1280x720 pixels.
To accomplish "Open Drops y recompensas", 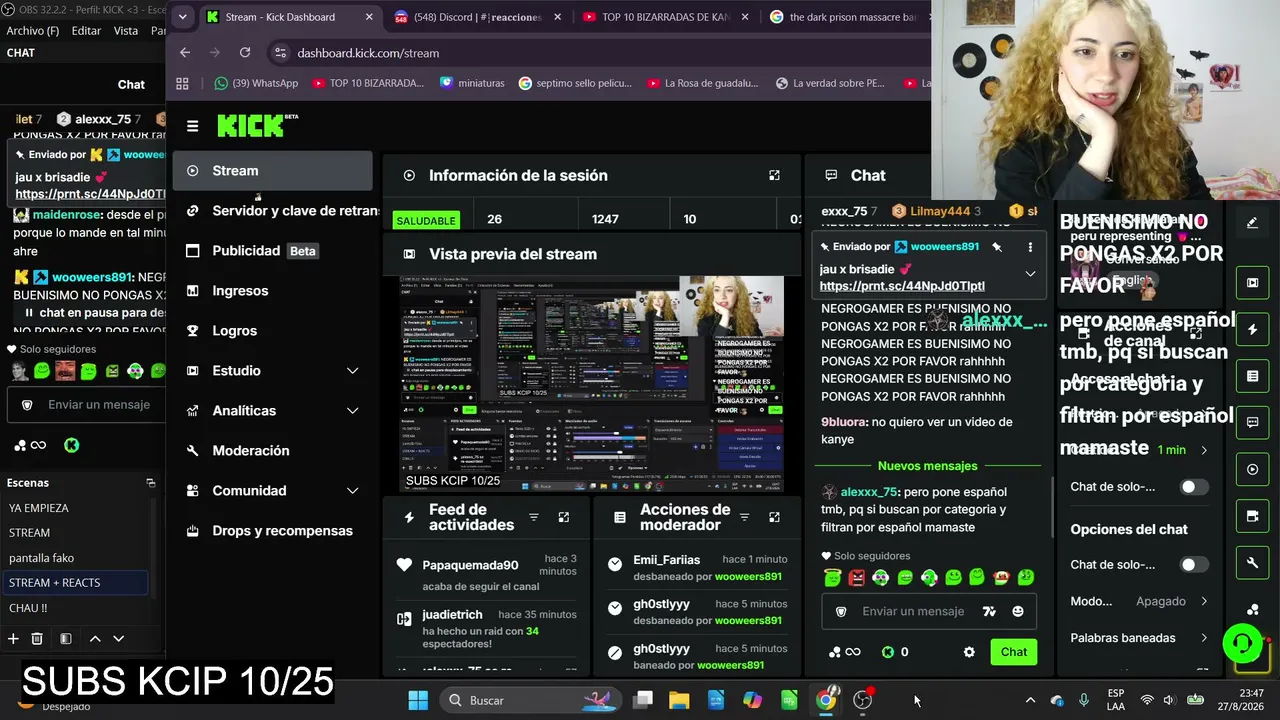I will coord(272,531).
